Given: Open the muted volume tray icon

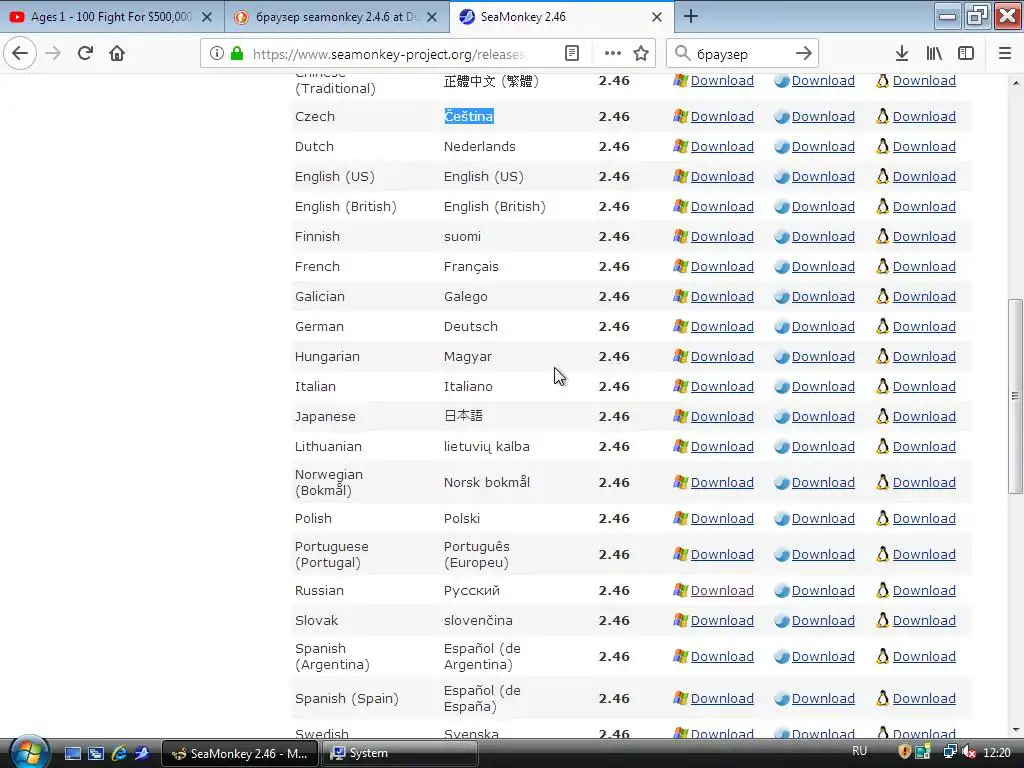Looking at the screenshot, I should pos(969,752).
